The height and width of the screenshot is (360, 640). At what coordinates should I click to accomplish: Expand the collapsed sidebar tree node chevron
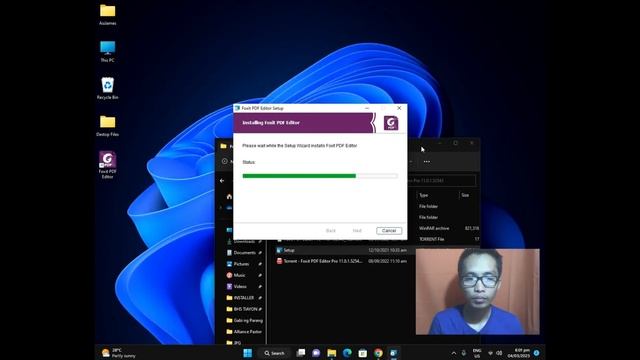click(221, 207)
